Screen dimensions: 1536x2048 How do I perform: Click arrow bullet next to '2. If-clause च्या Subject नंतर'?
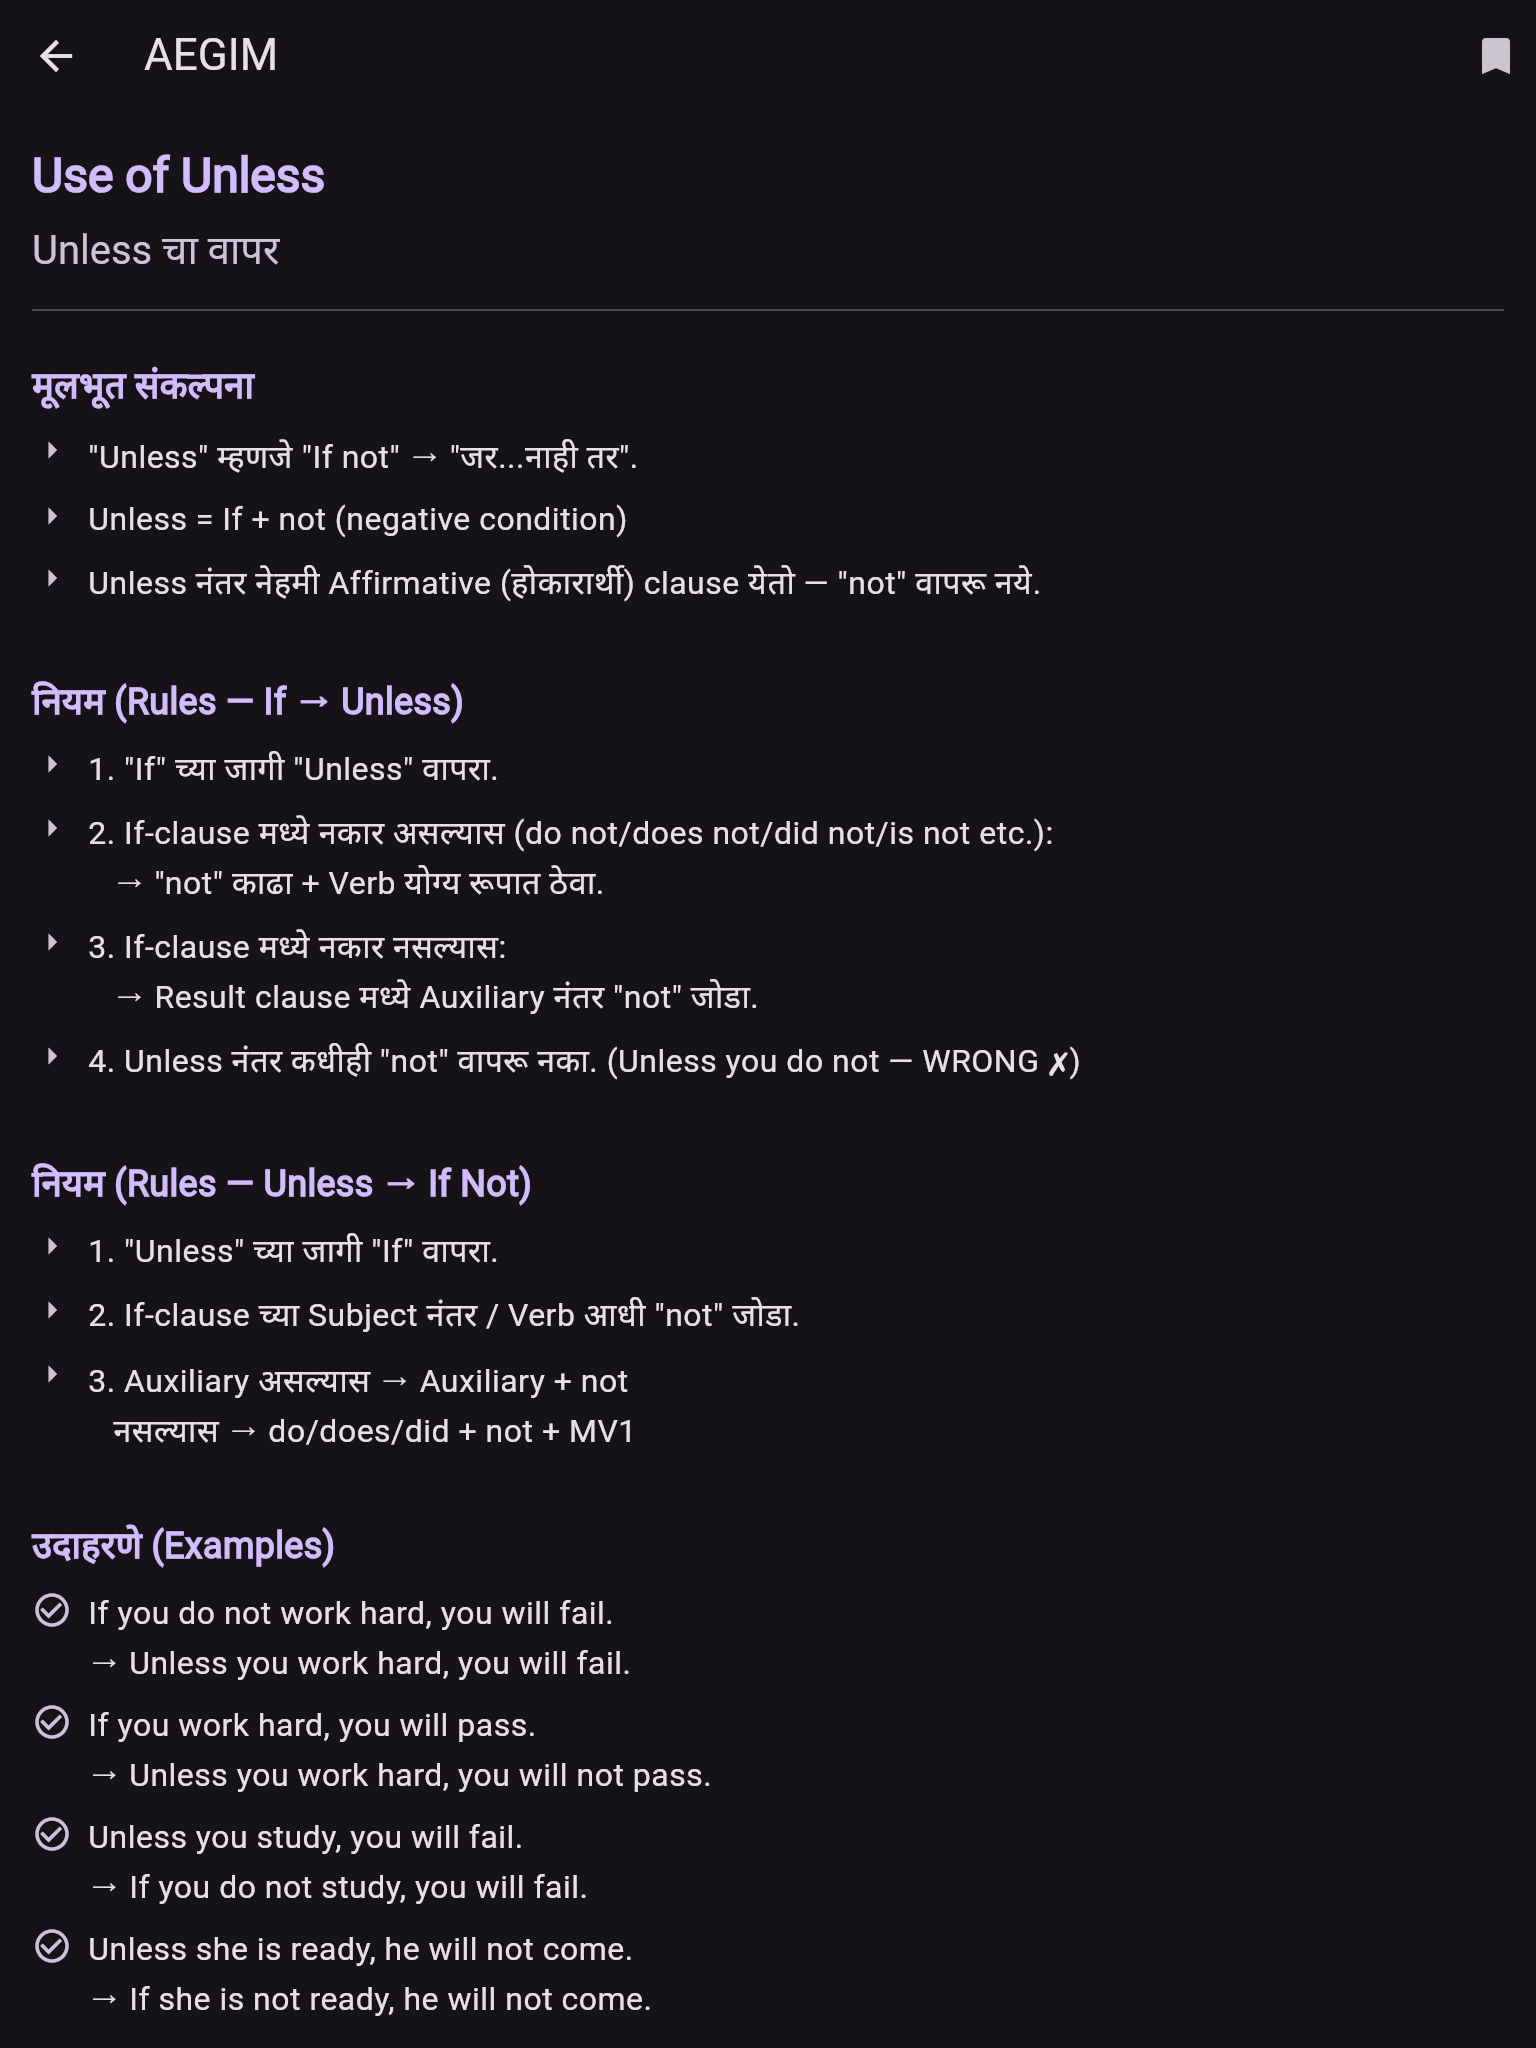point(52,1311)
